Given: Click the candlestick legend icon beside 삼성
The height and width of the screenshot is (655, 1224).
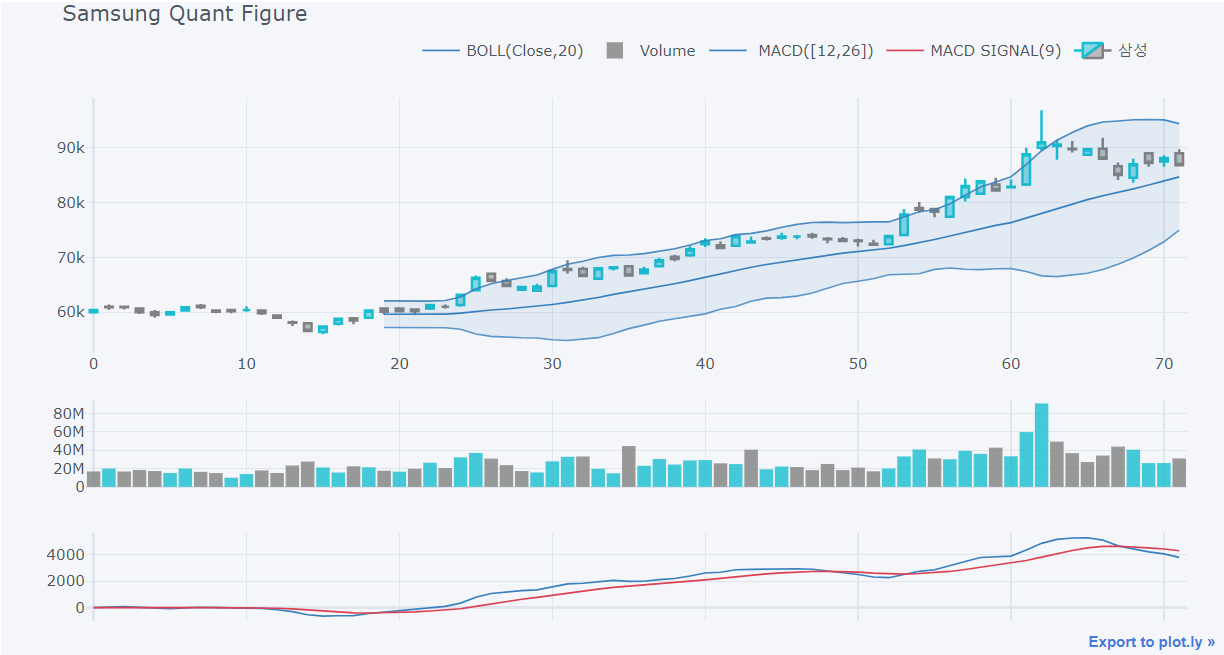Looking at the screenshot, I should tap(1092, 50).
